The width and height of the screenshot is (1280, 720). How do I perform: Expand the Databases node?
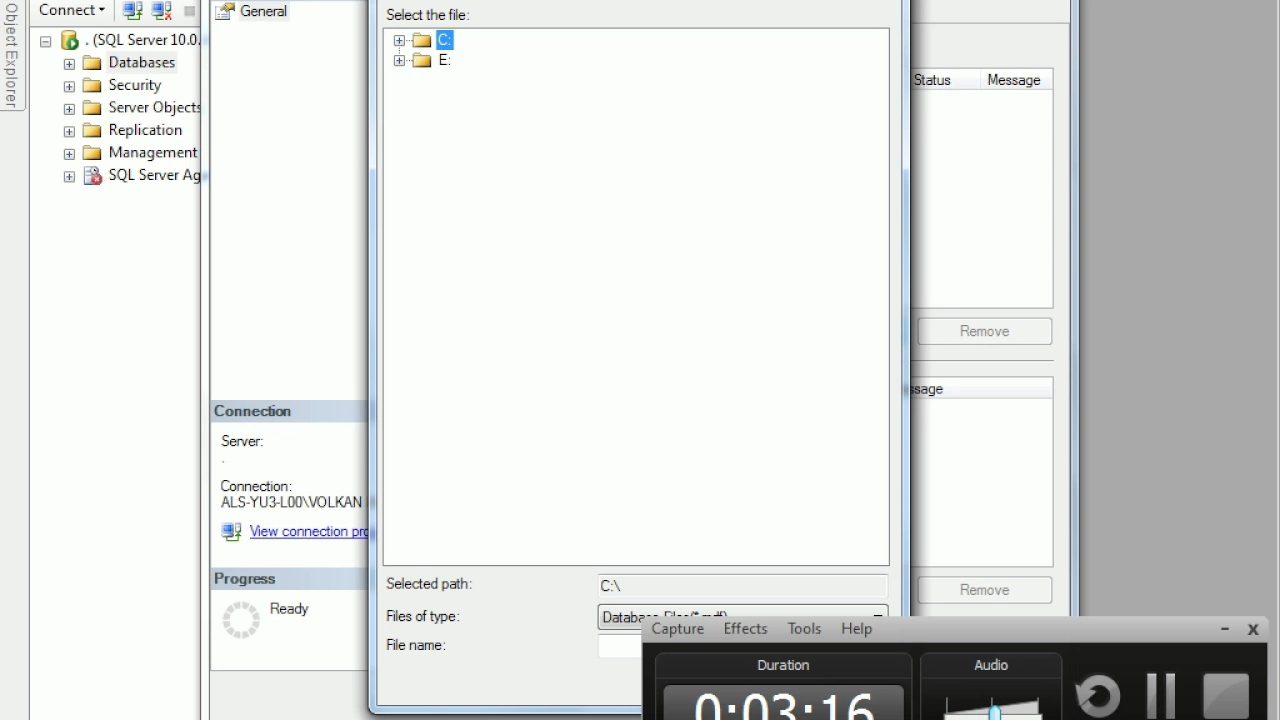click(69, 63)
